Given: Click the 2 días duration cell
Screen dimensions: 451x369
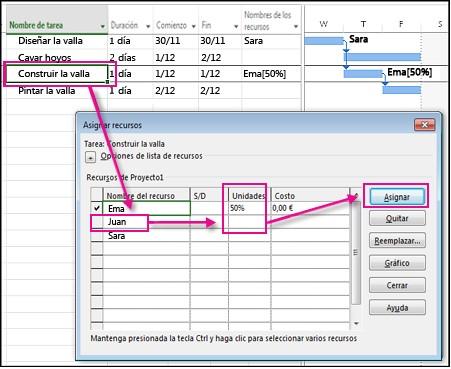Looking at the screenshot, I should coord(130,57).
